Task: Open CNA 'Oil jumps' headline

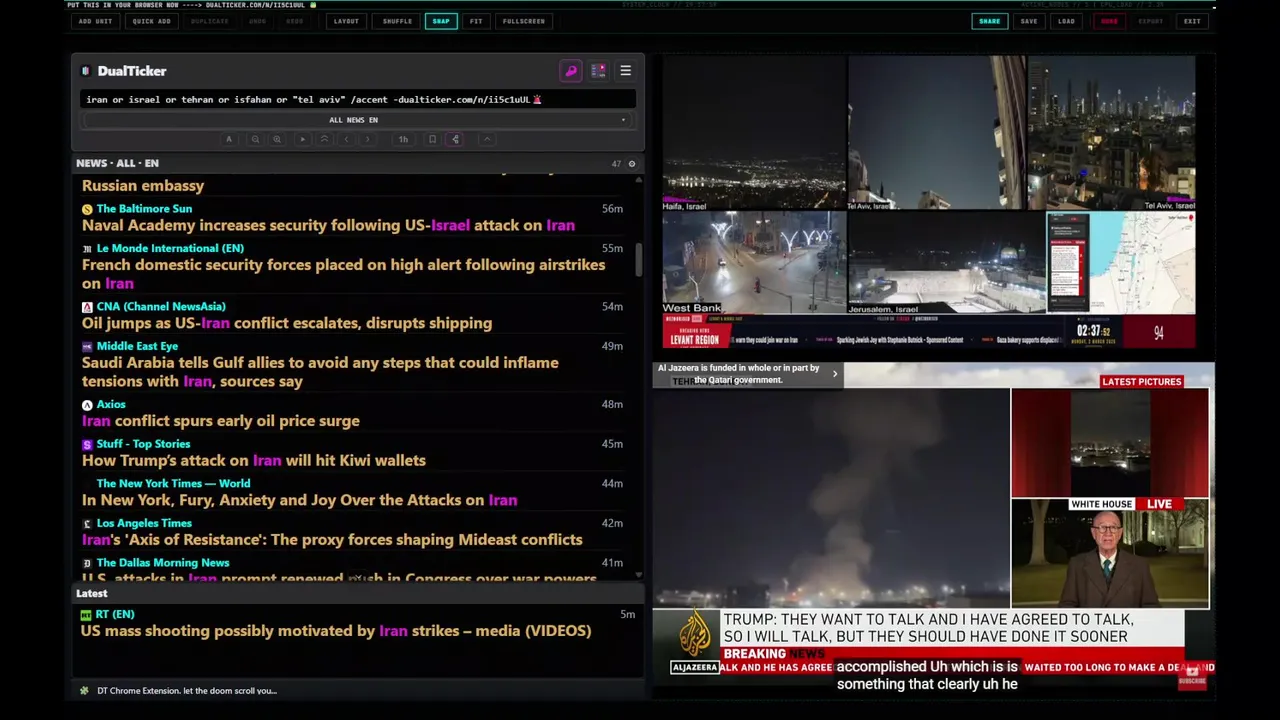Action: click(287, 323)
